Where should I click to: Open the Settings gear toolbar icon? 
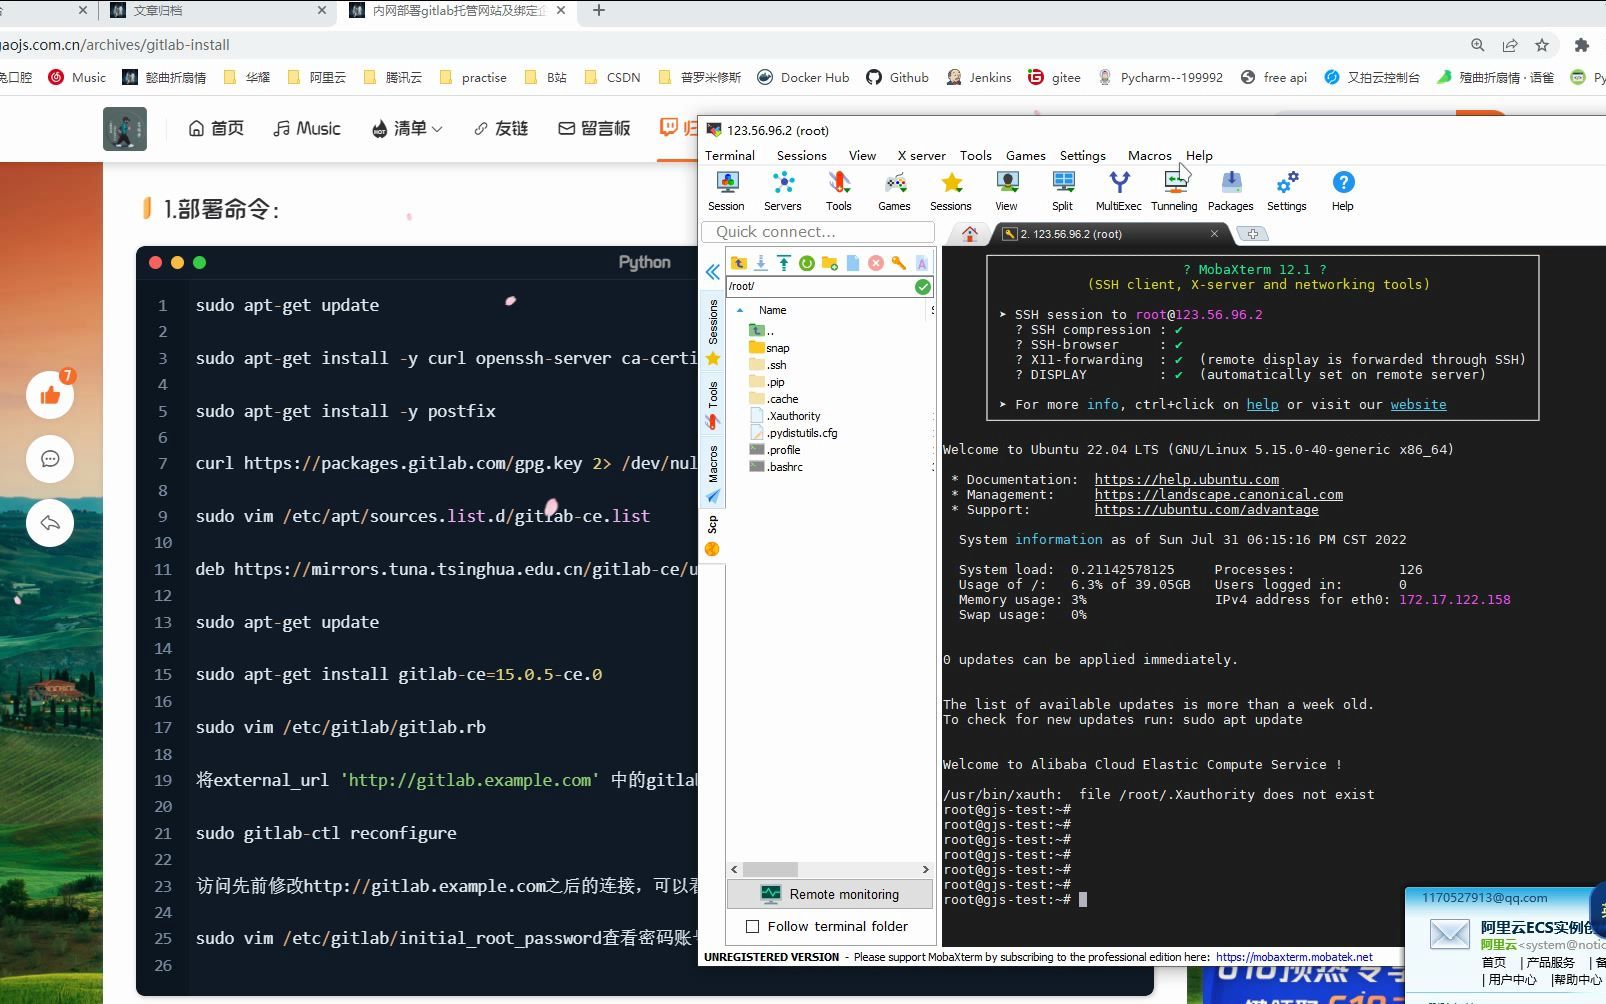1286,190
